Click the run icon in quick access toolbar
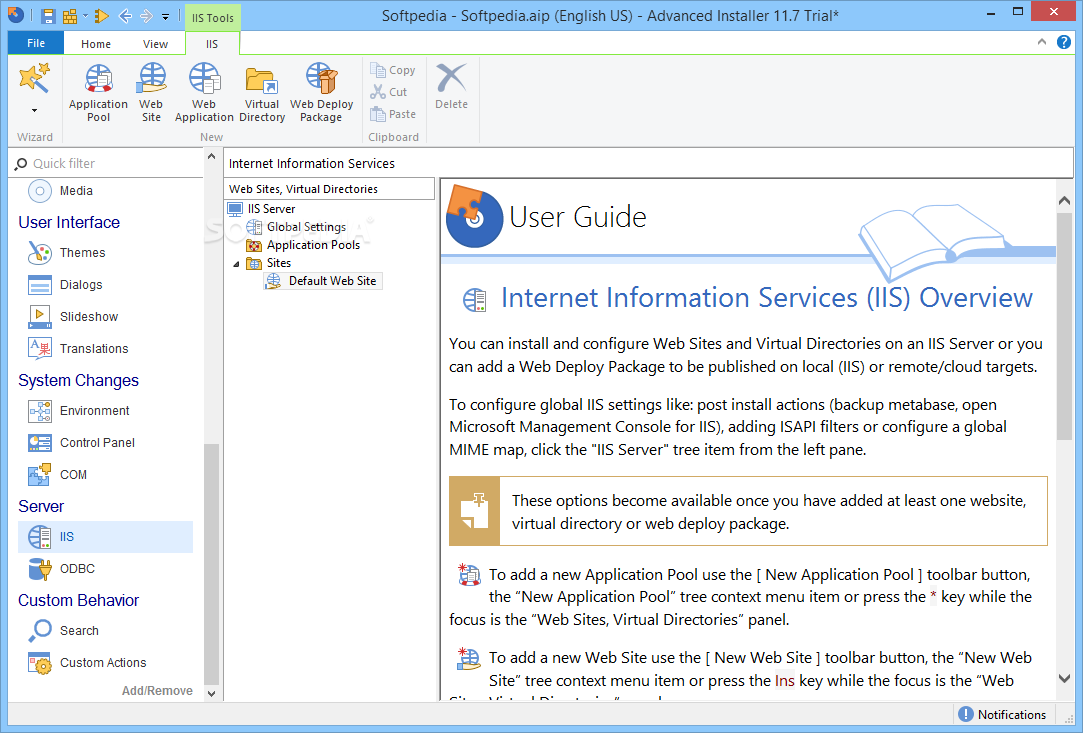Image resolution: width=1083 pixels, height=733 pixels. 102,15
